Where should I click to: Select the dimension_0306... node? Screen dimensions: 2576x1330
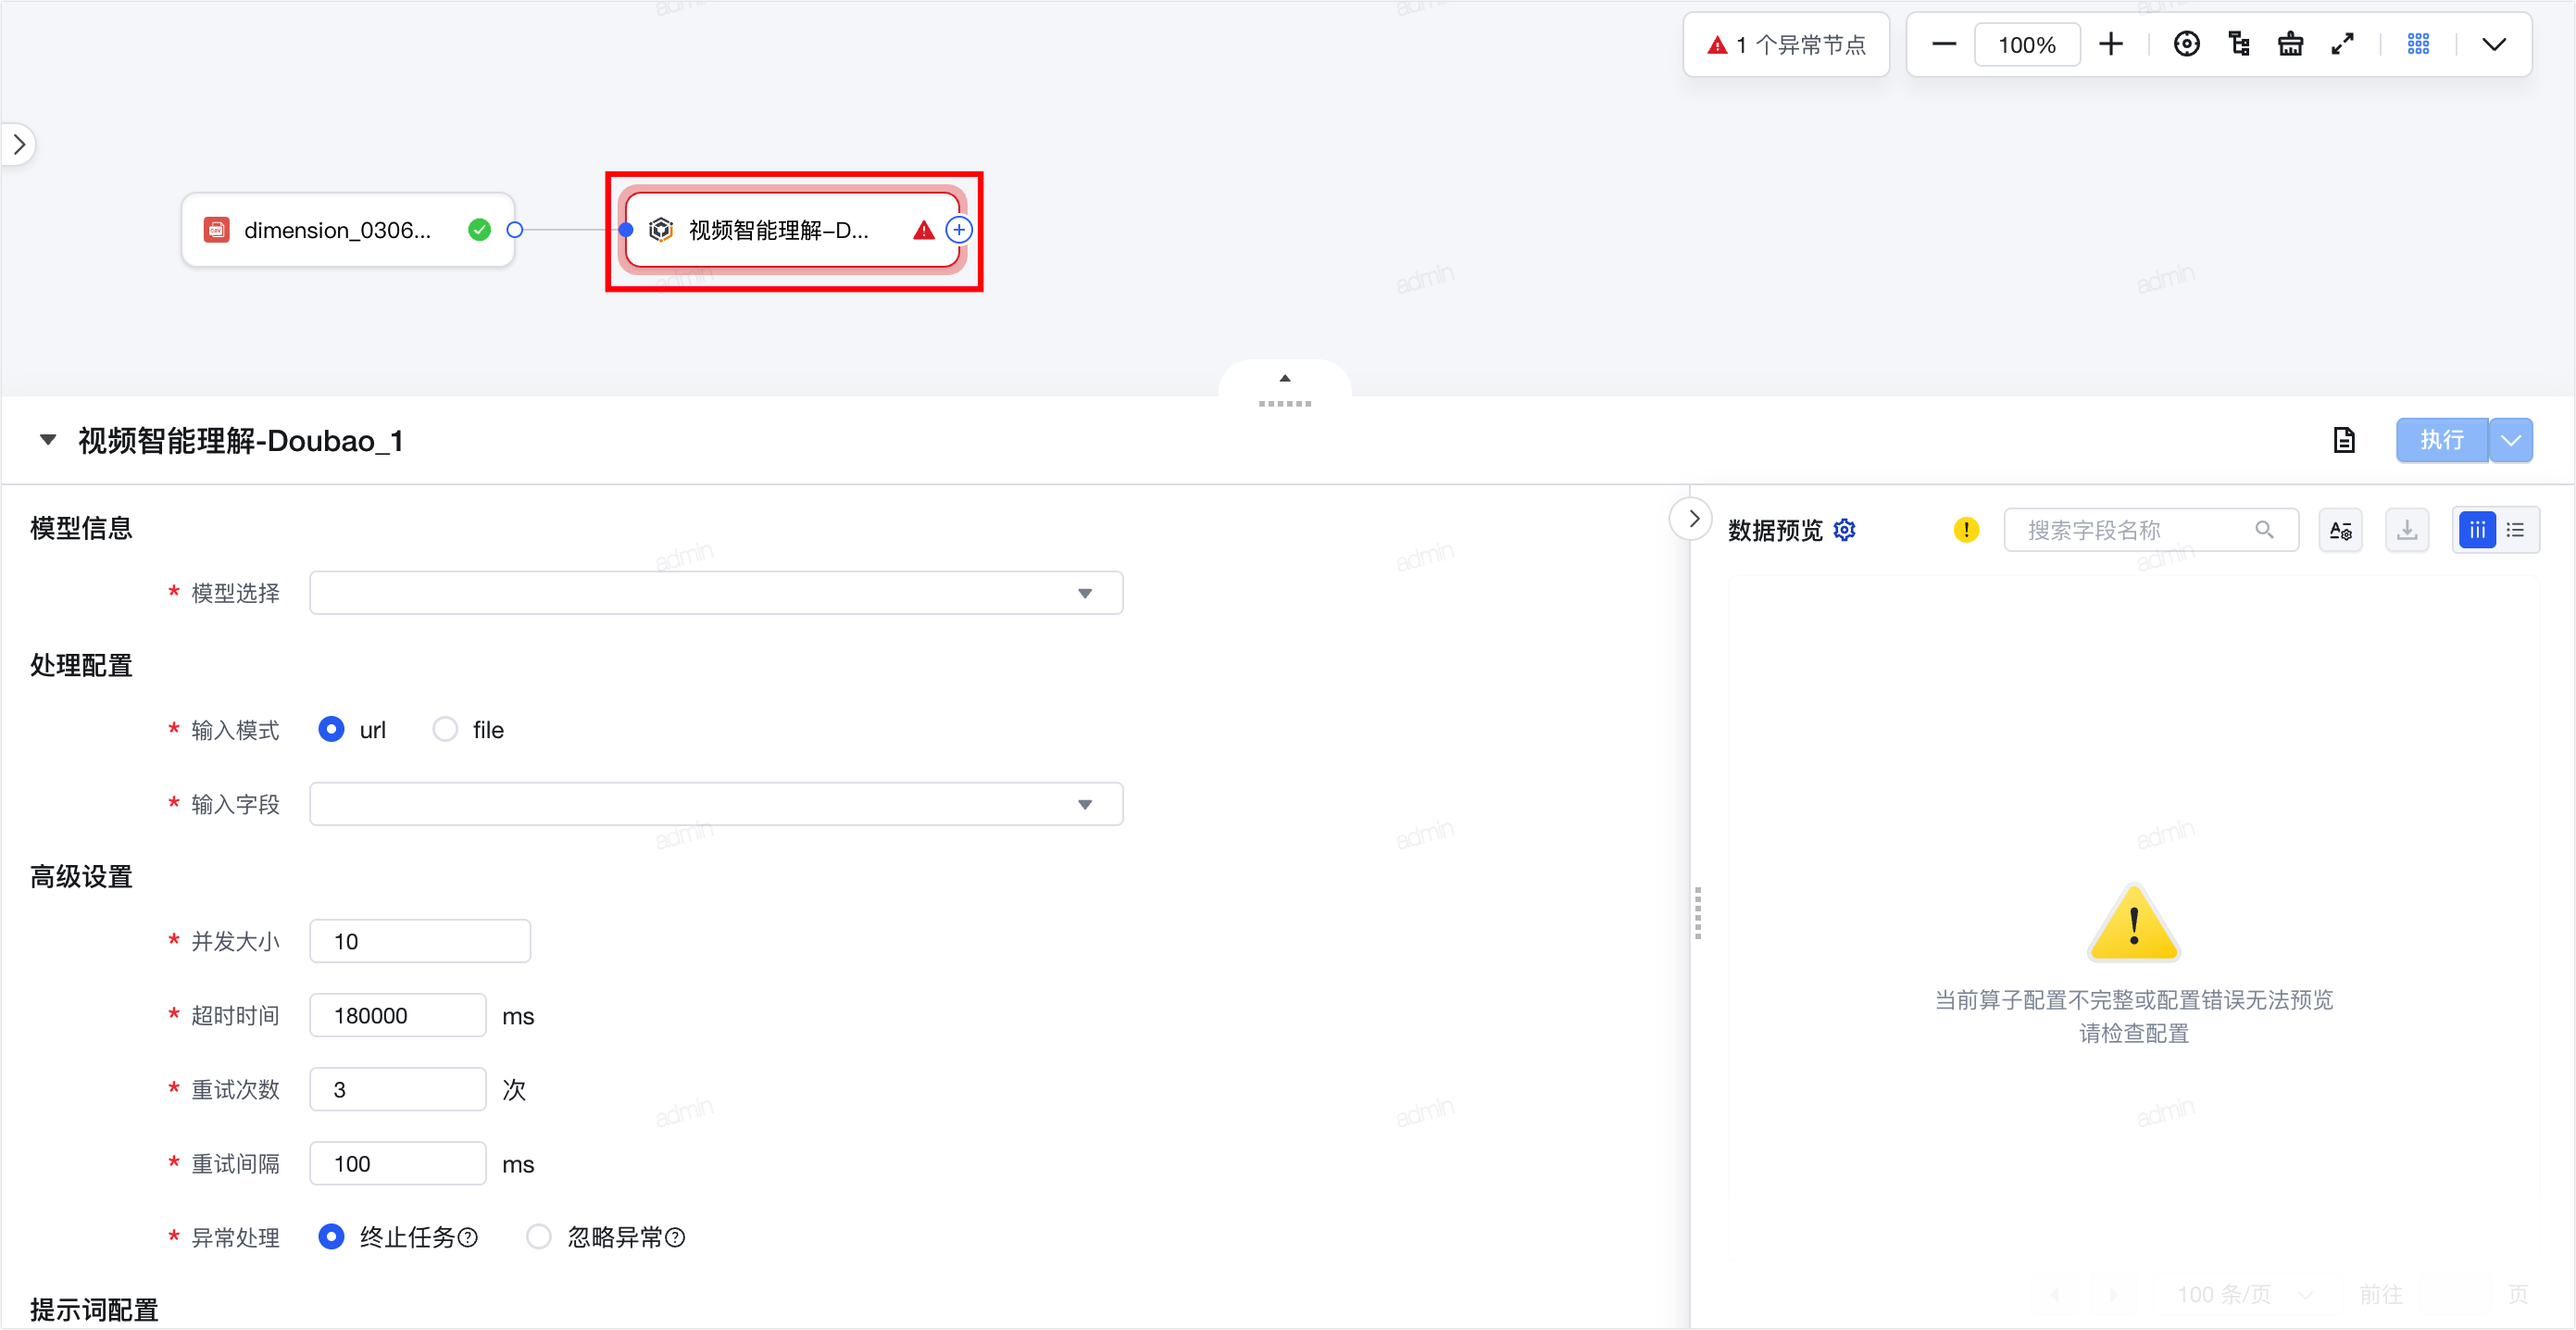(x=348, y=230)
